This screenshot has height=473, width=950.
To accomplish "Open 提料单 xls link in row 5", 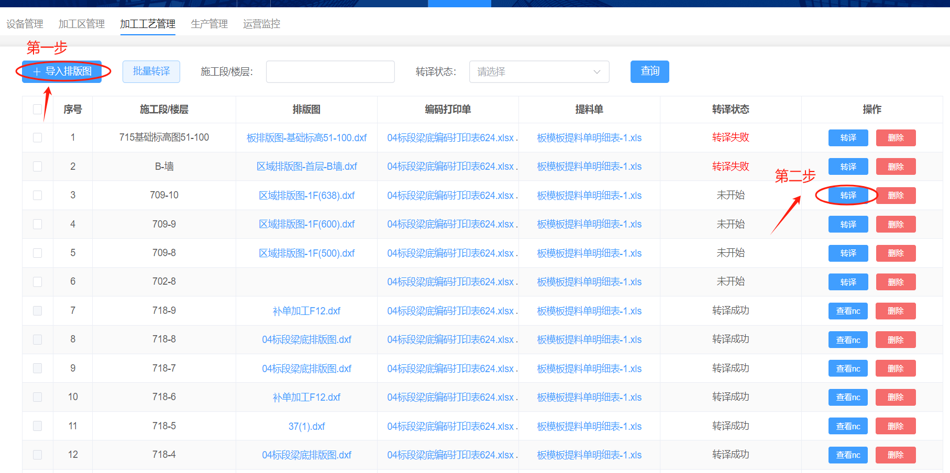I will [x=589, y=253].
